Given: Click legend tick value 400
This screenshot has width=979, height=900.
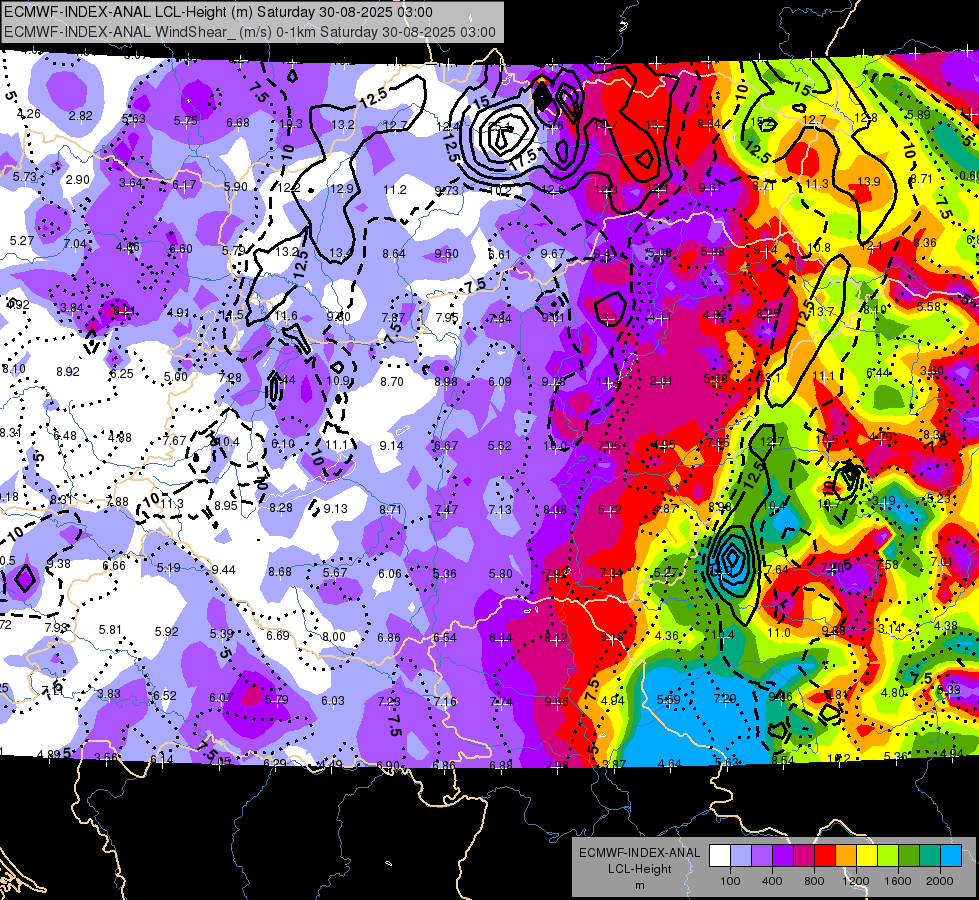Looking at the screenshot, I should coord(772,881).
